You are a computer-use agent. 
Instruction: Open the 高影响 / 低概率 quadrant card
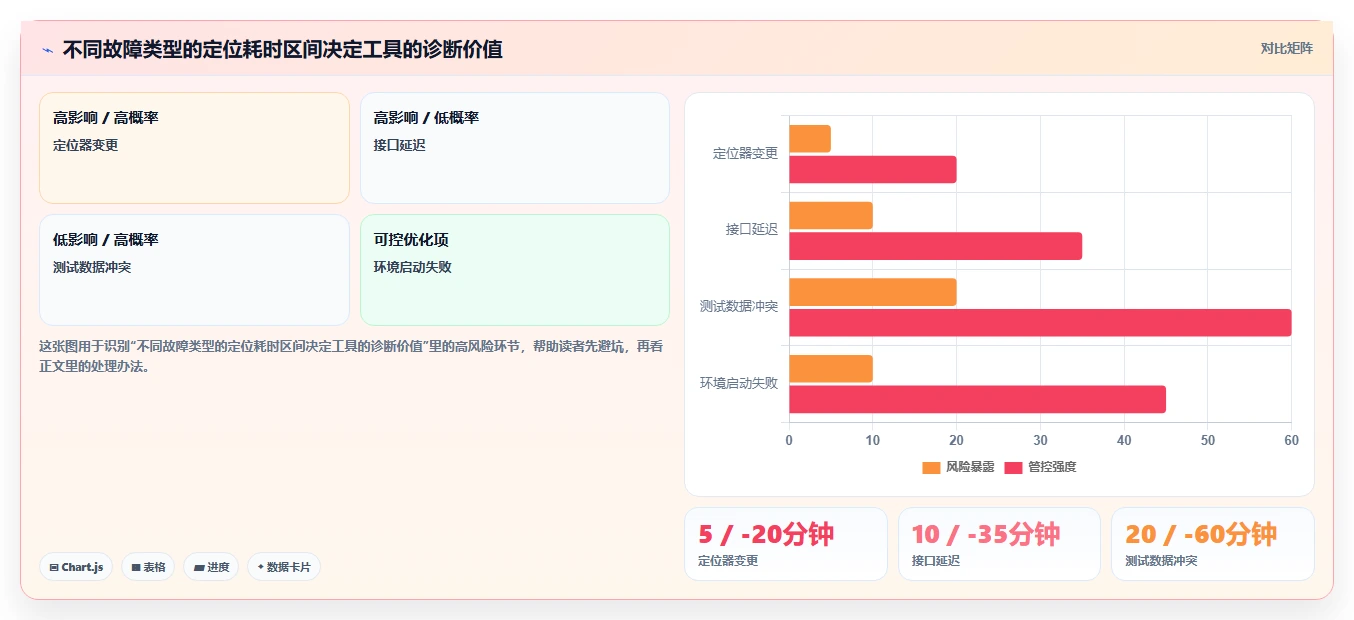[515, 148]
